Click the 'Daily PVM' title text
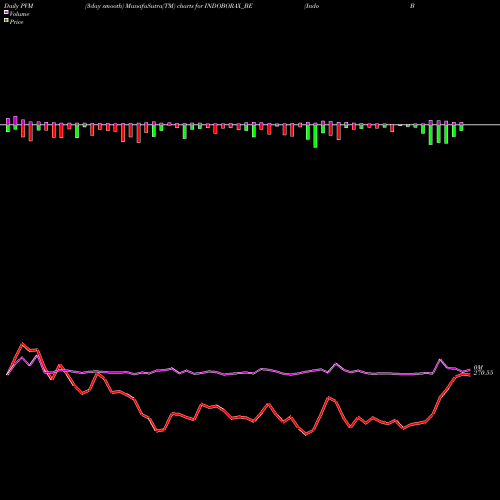The image size is (500, 500). 19,6
